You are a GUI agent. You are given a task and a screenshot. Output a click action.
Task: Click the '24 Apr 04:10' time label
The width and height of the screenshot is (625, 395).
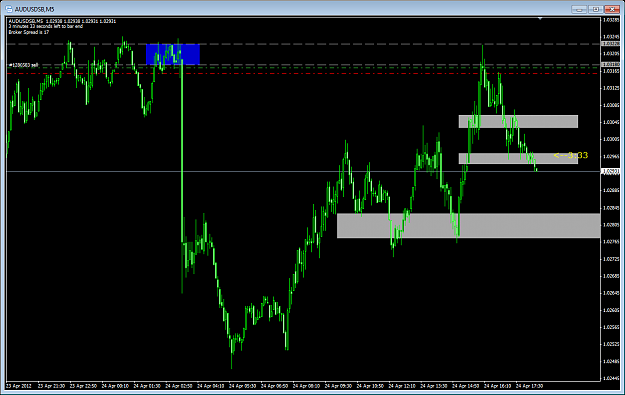(210, 386)
